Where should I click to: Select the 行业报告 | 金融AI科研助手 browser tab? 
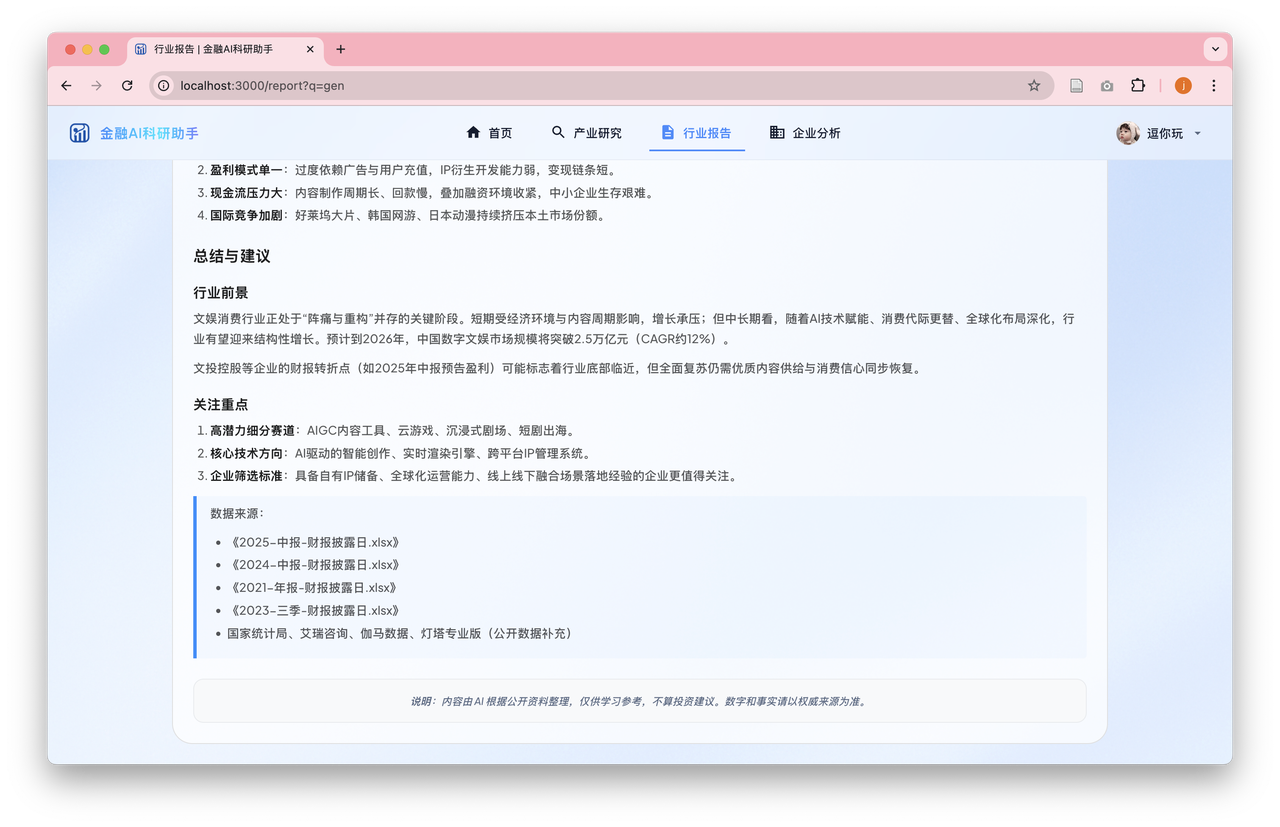point(225,49)
